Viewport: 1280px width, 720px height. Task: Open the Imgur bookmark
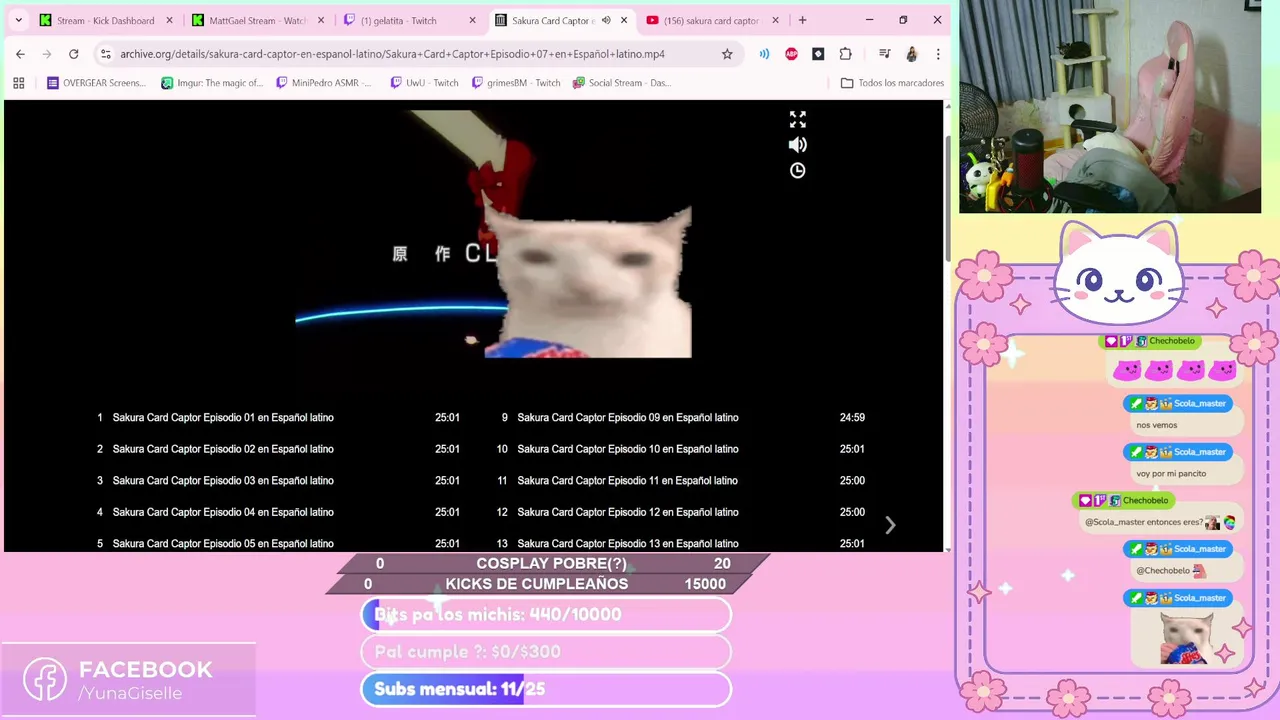213,83
